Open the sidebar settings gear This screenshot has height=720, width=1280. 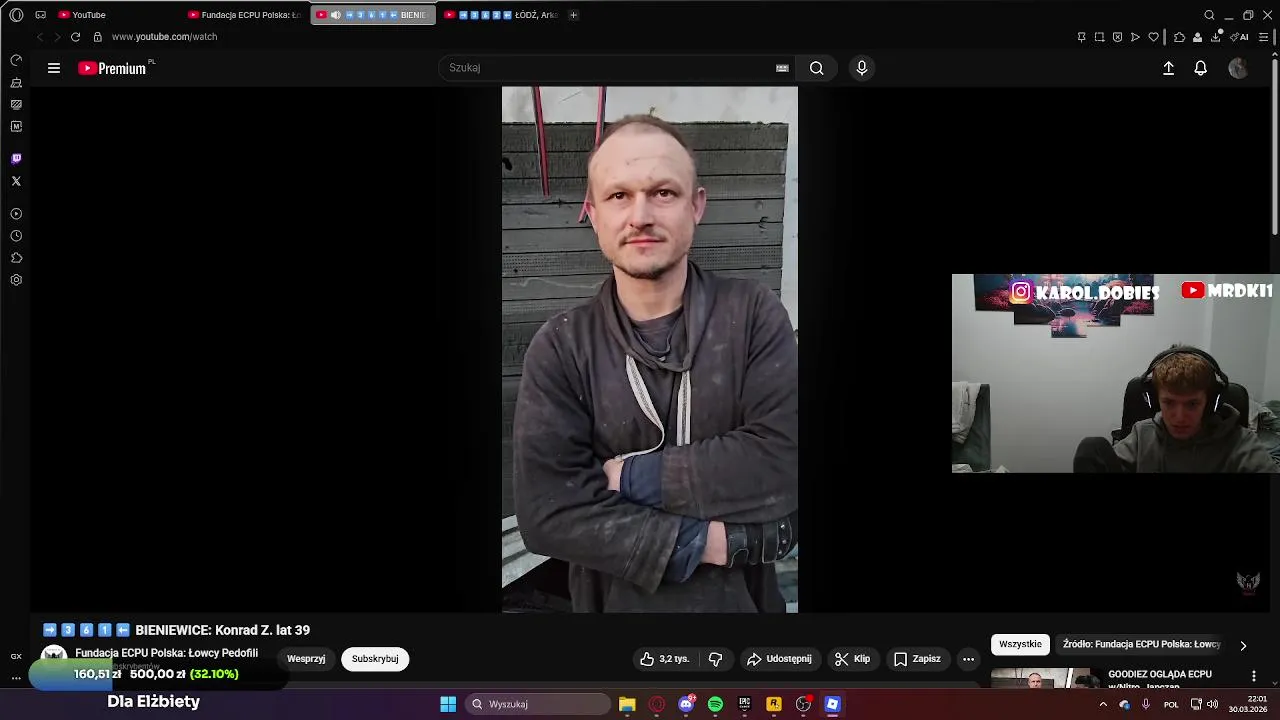click(x=16, y=280)
